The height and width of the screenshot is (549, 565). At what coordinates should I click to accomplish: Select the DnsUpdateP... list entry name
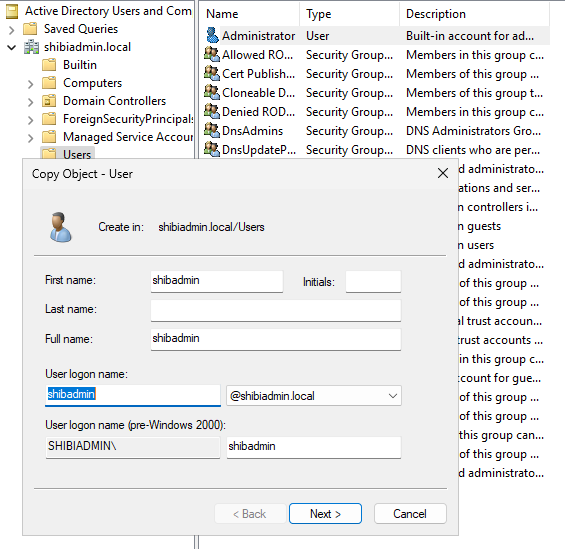click(259, 149)
